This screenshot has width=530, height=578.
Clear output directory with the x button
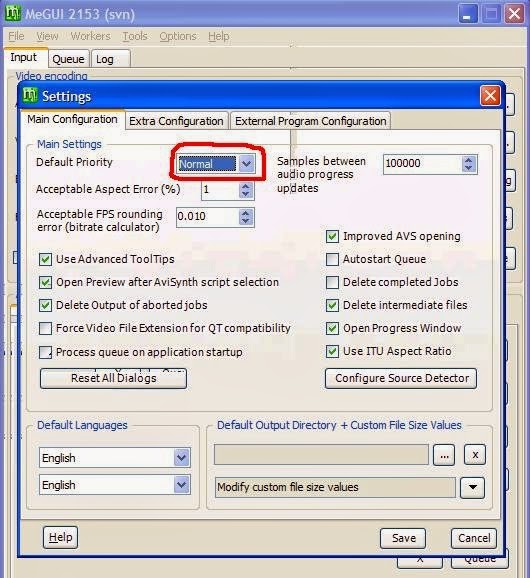pyautogui.click(x=475, y=455)
